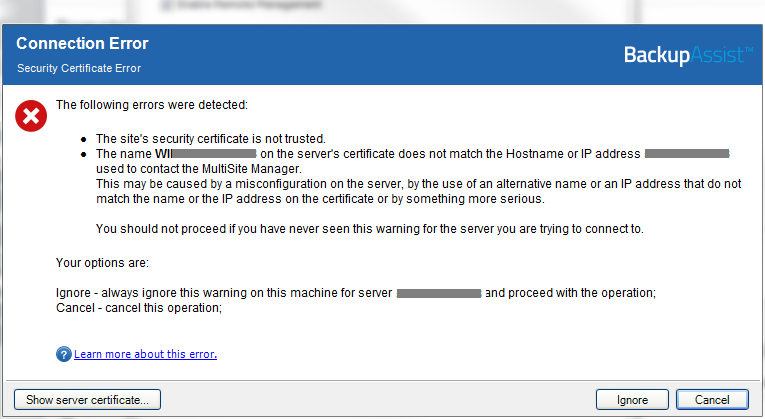Click the BackupAssist logo in header

(x=688, y=55)
